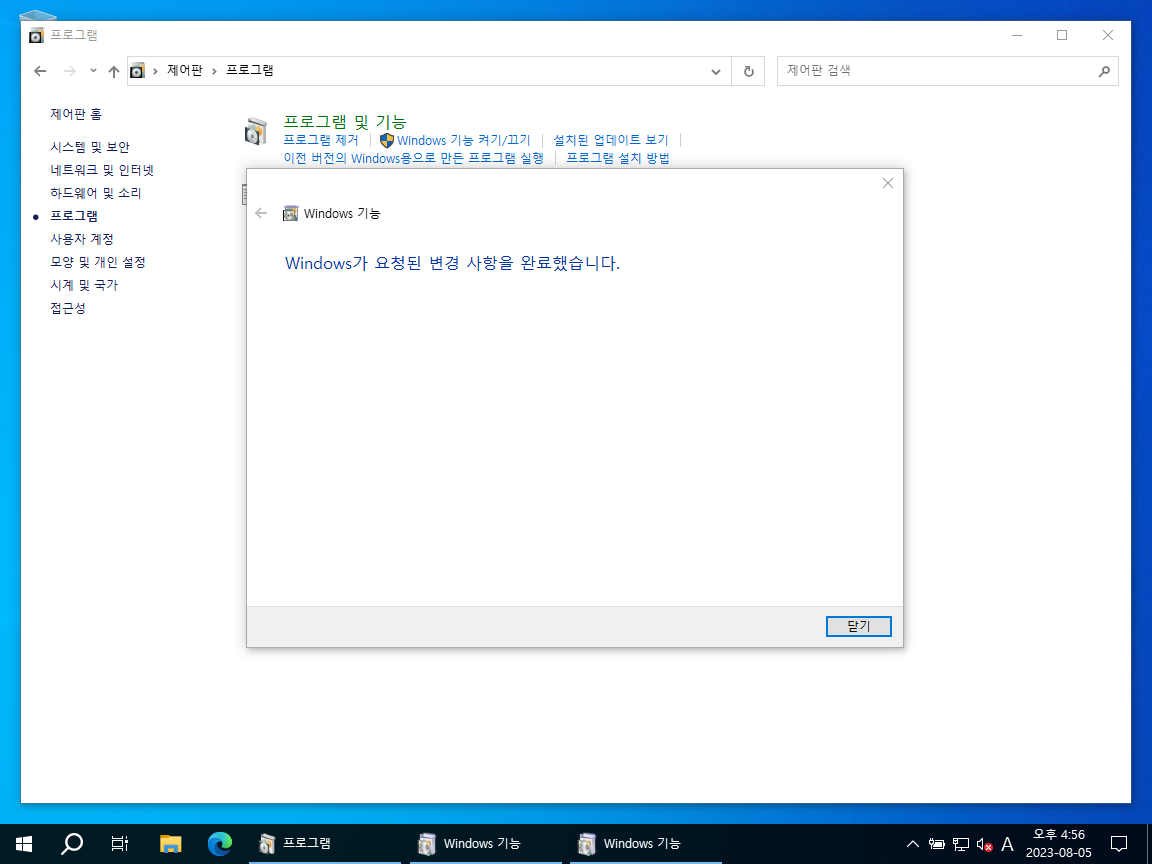The height and width of the screenshot is (864, 1152).
Task: Select 사용자 계정 in sidebar
Action: pos(82,239)
